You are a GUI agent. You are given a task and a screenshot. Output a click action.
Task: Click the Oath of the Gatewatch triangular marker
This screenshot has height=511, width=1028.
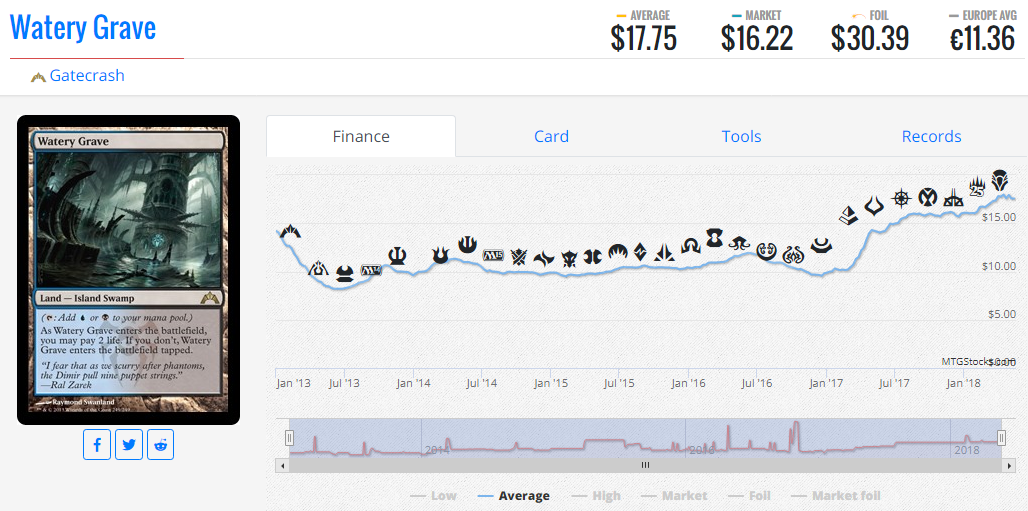click(665, 252)
